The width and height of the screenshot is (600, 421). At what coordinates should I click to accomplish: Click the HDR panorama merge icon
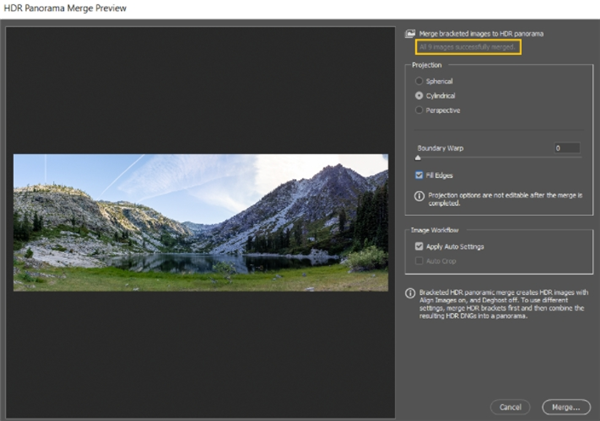click(411, 34)
